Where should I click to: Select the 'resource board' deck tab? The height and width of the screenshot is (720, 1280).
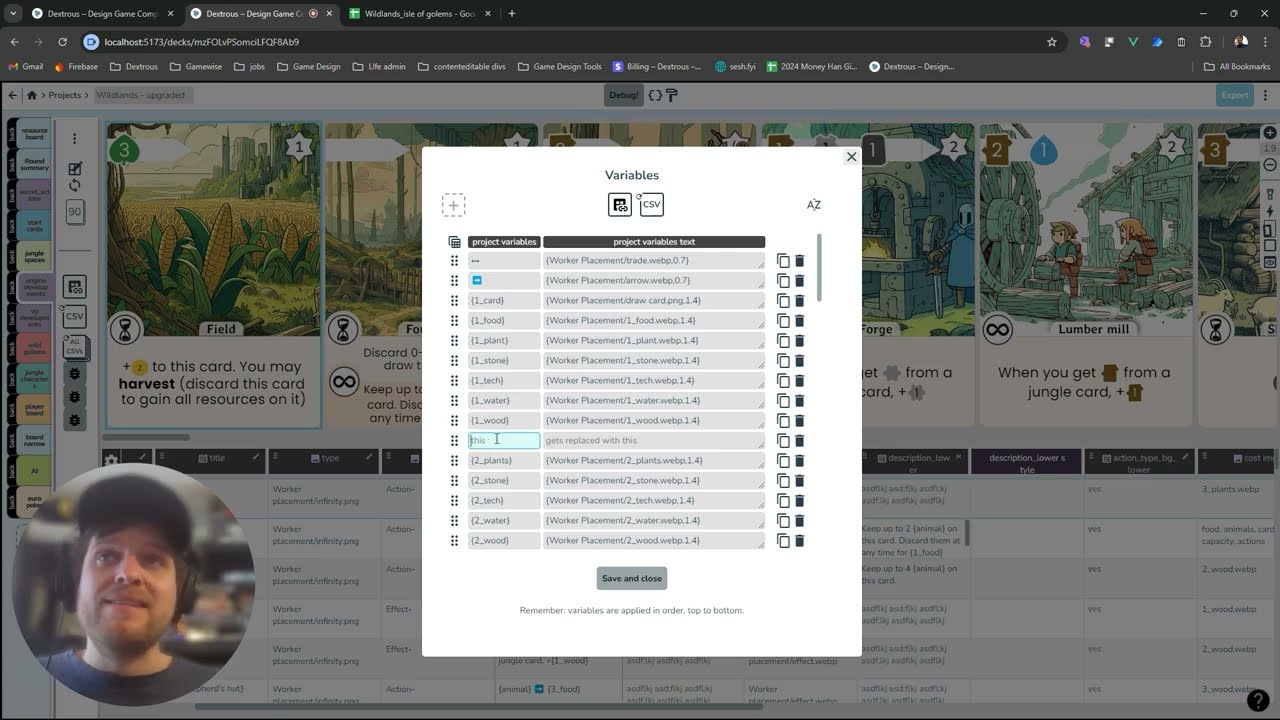(x=34, y=135)
